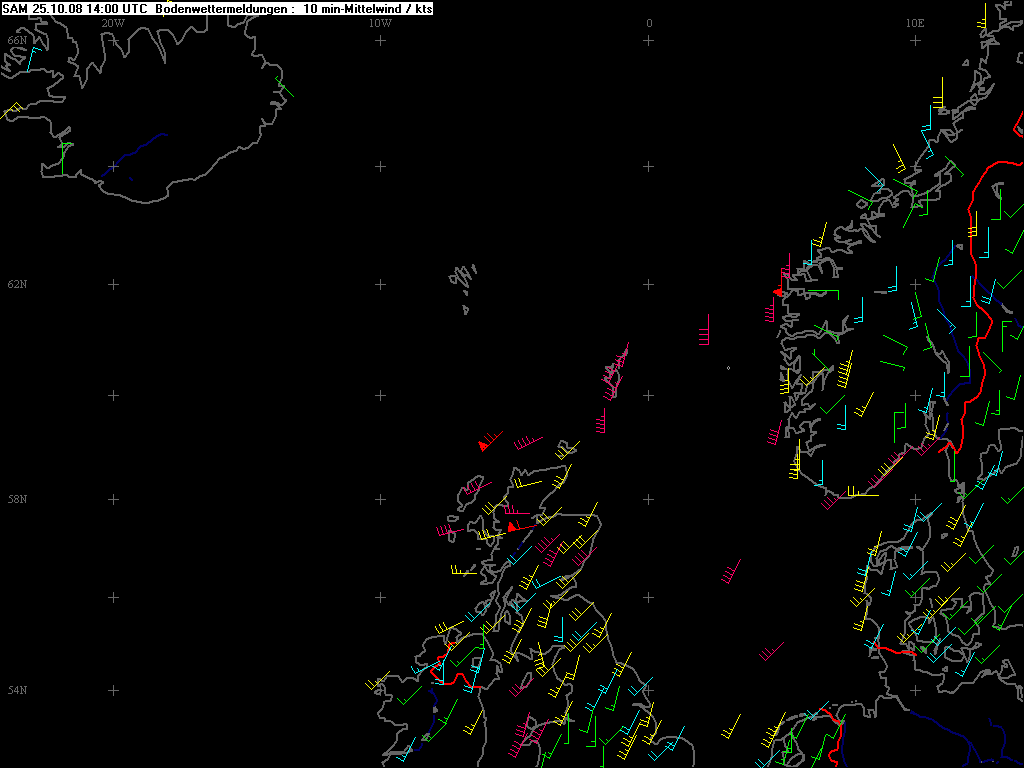Click the Faroe Islands outline
1024x768 pixels.
[463, 285]
